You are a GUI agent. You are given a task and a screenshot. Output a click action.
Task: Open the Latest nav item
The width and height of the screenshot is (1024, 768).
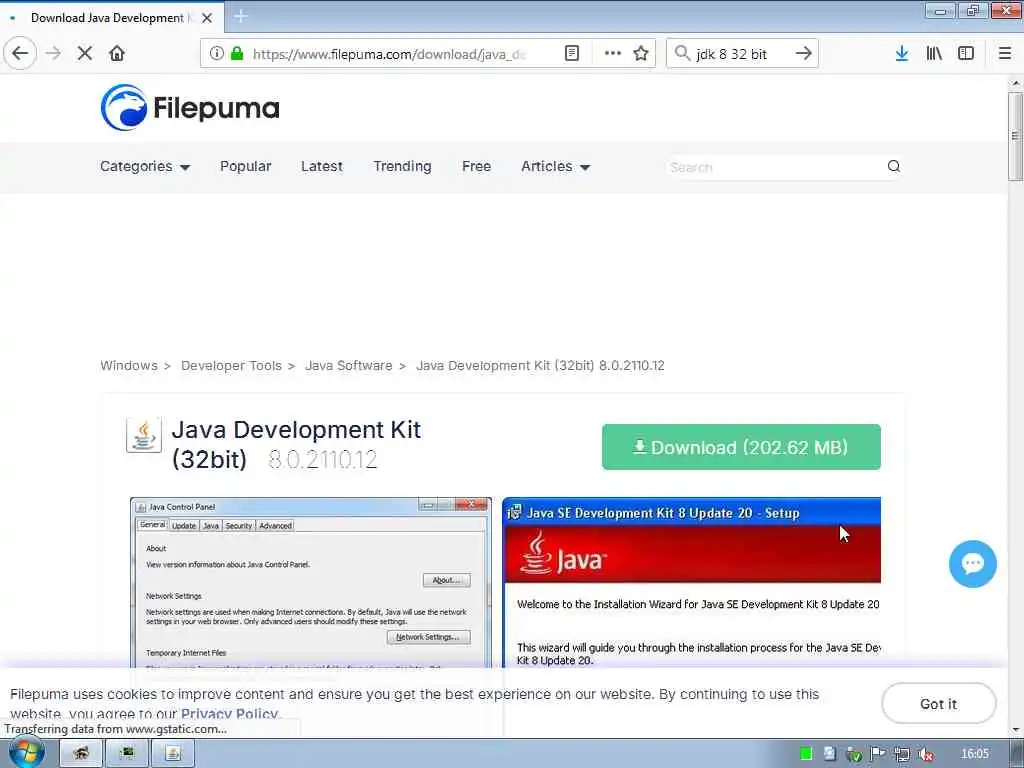pyautogui.click(x=322, y=167)
